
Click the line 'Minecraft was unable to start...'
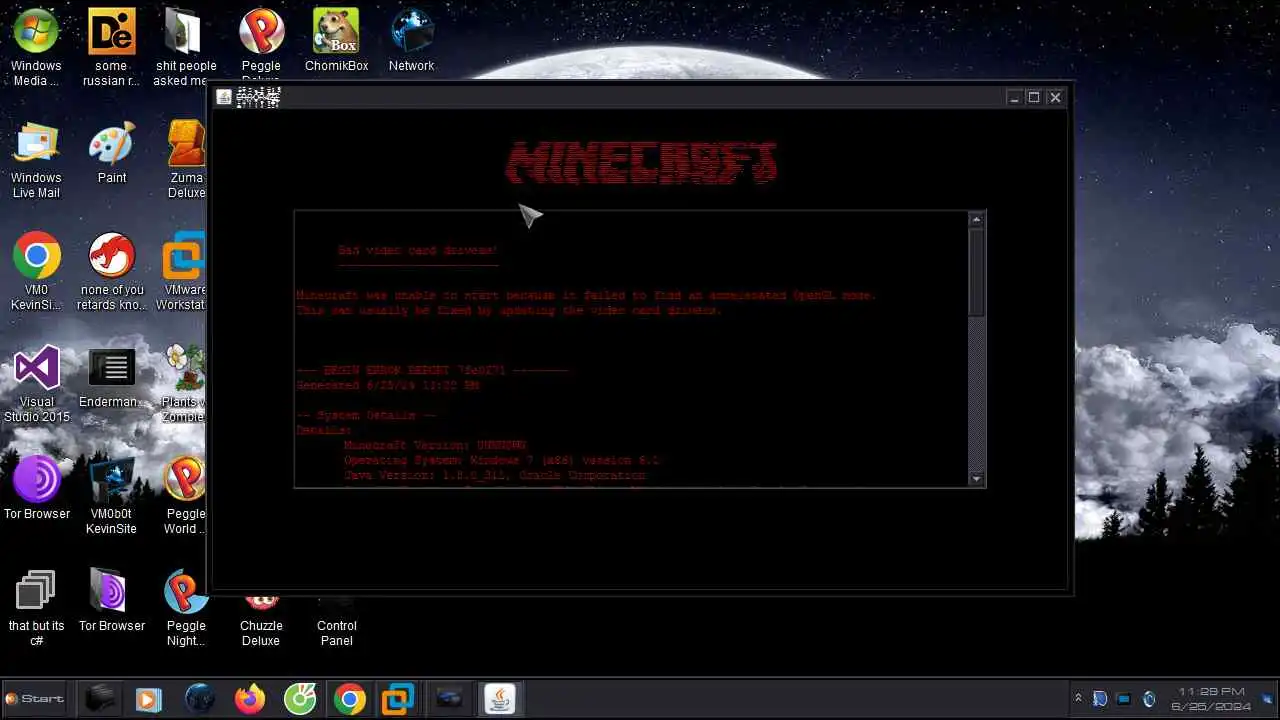pos(586,295)
